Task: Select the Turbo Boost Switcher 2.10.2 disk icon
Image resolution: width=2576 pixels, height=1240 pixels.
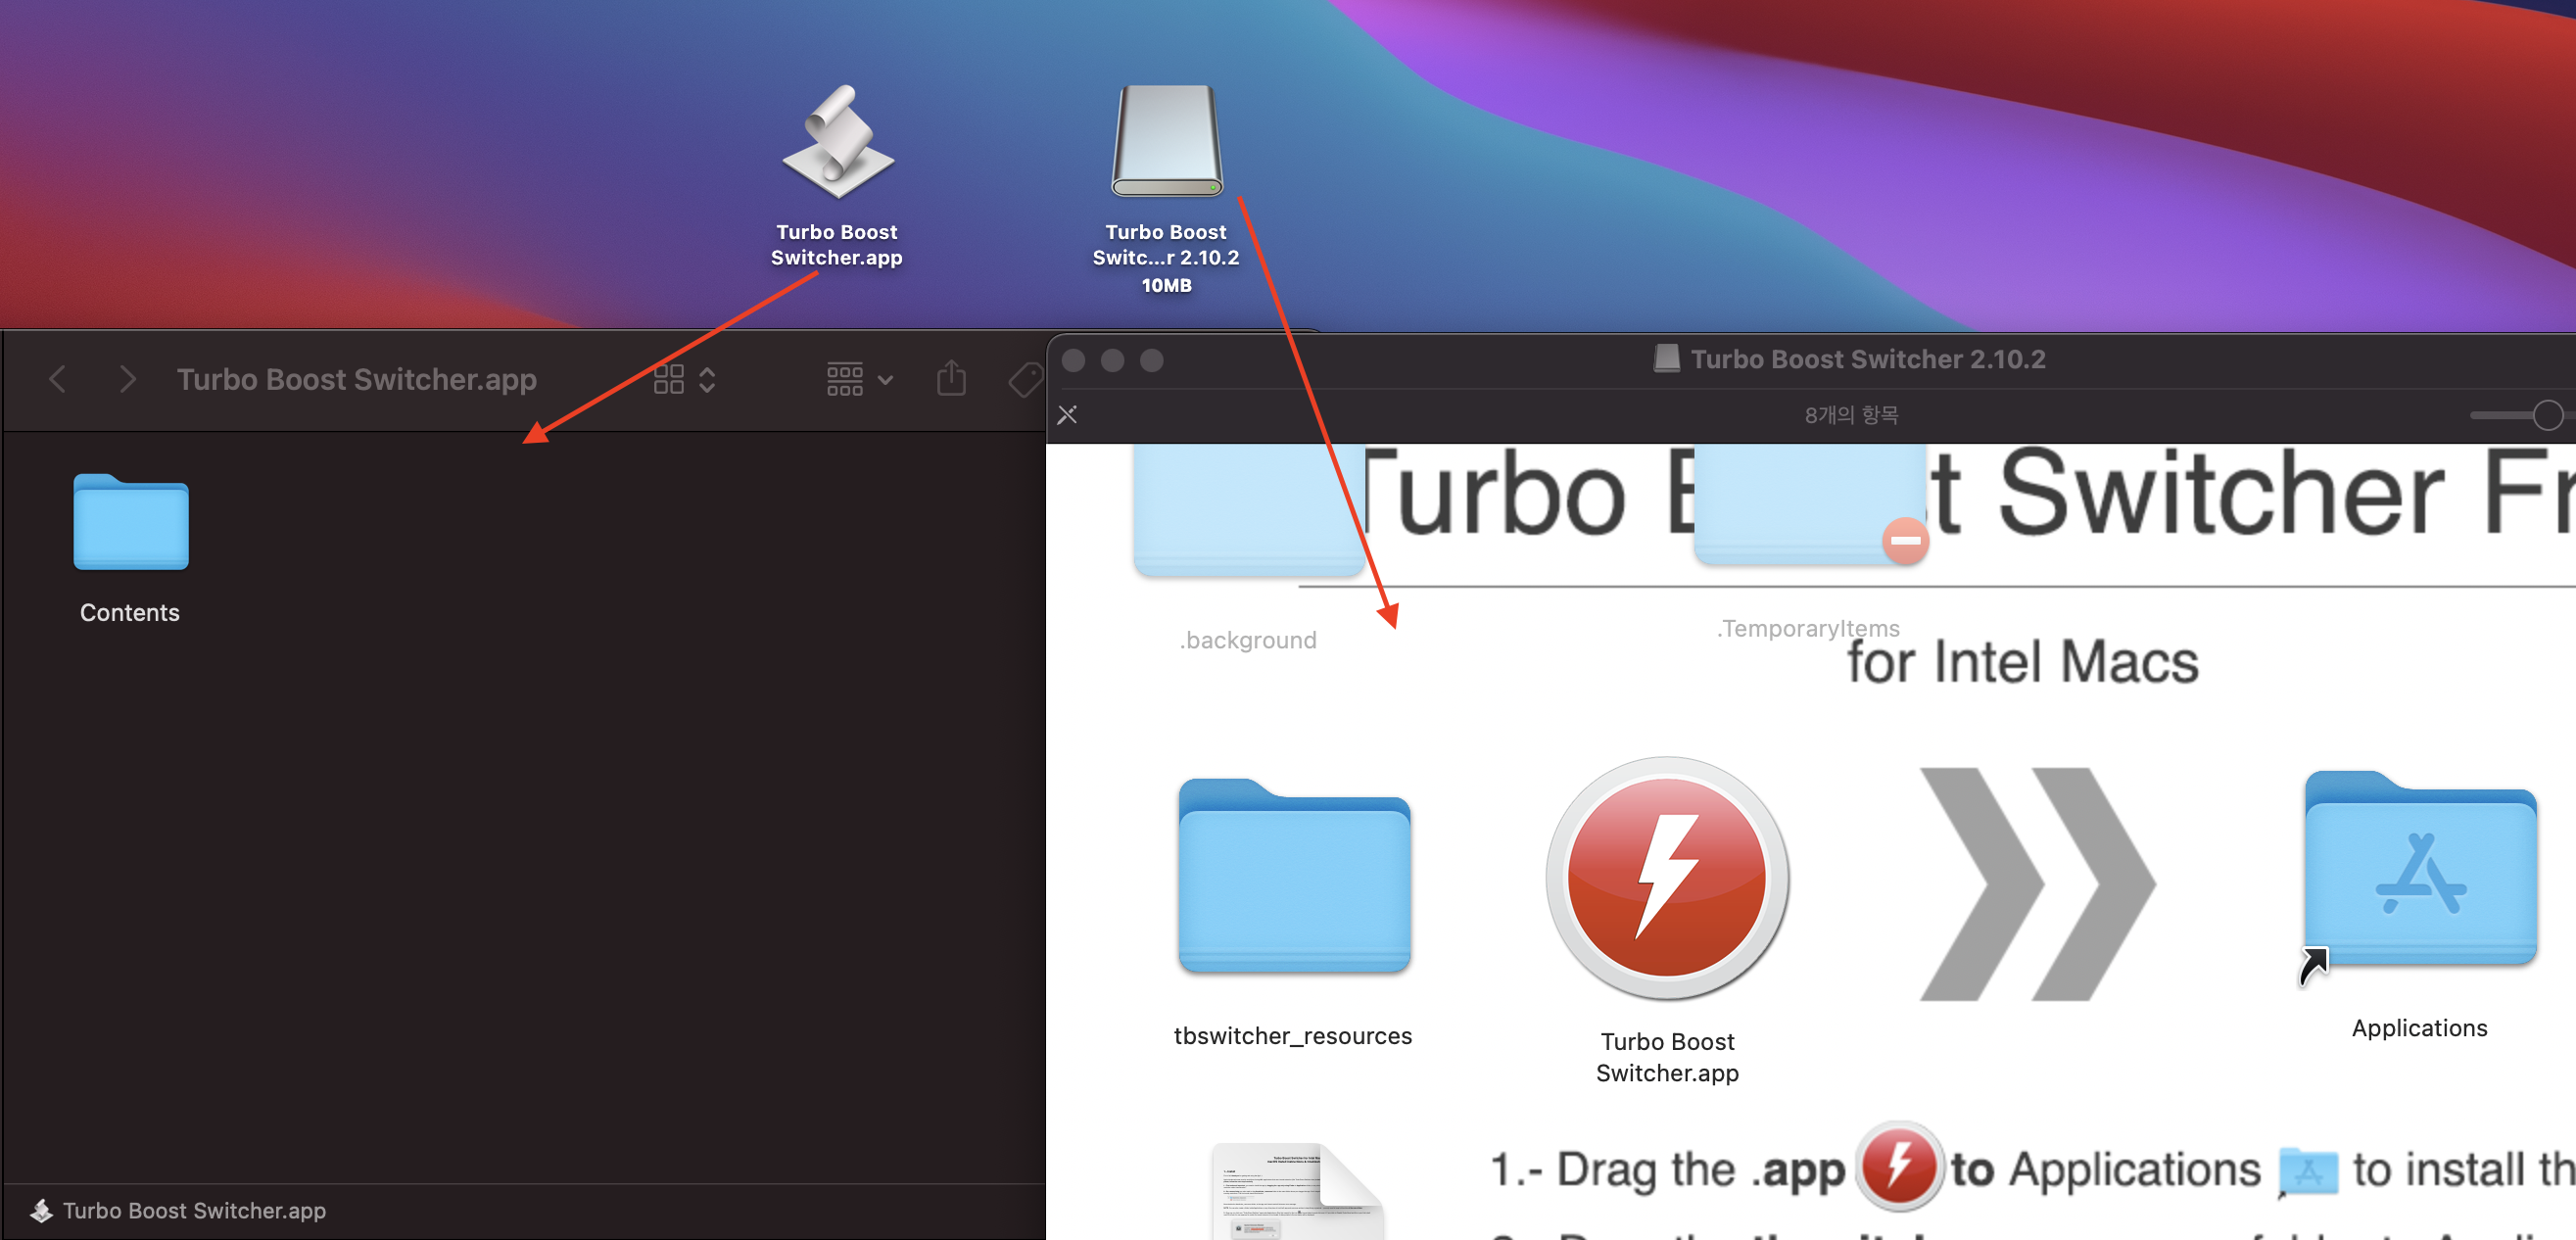Action: (1166, 143)
